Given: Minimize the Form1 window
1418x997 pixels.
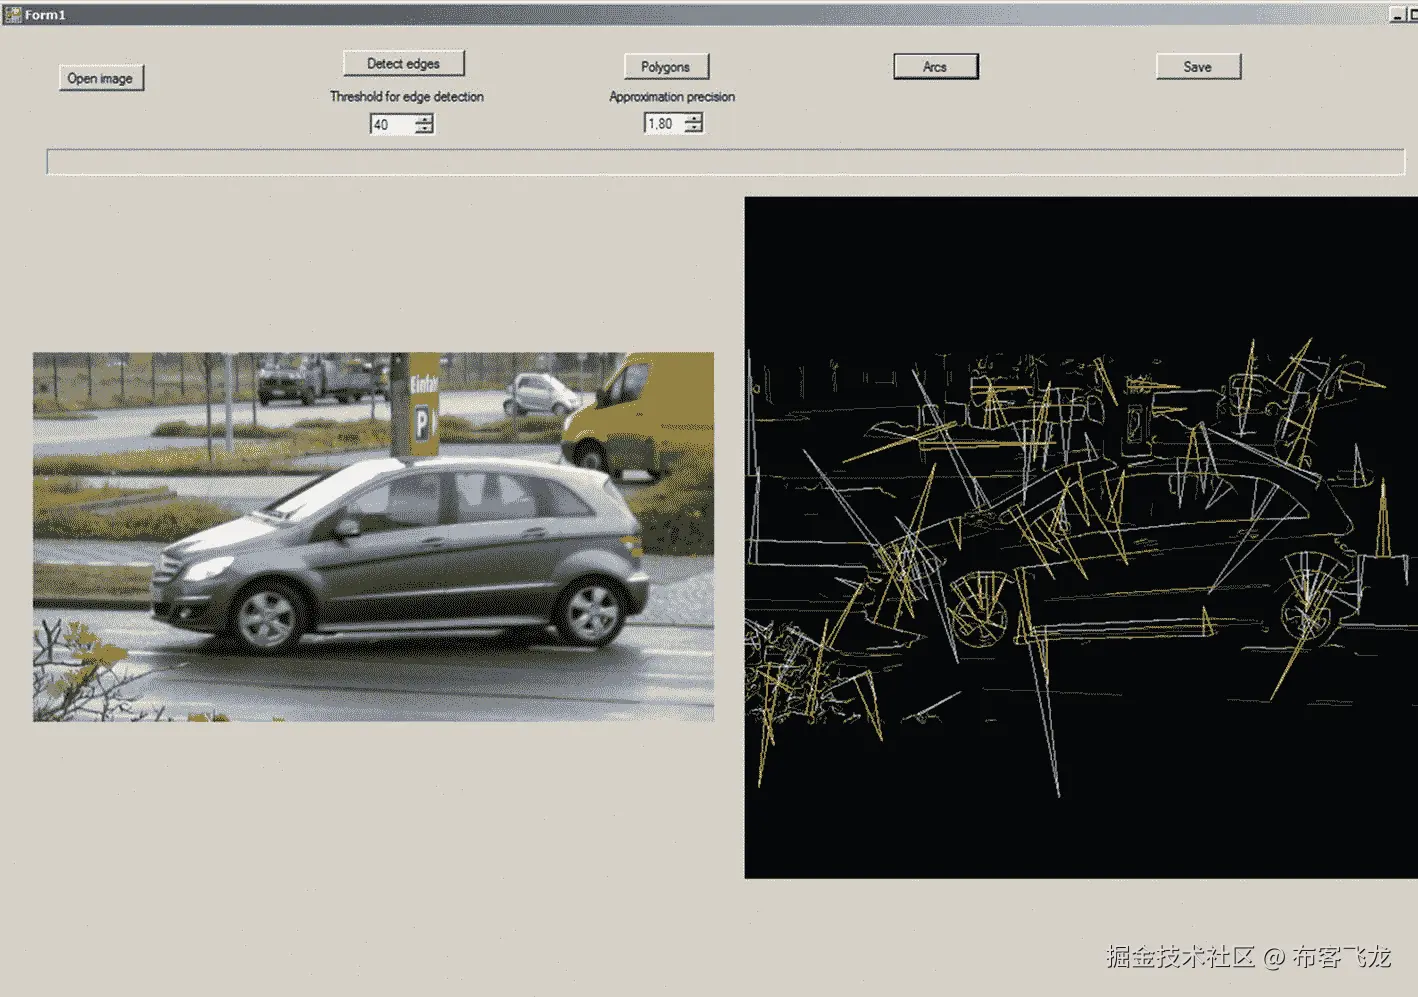Looking at the screenshot, I should coord(1397,13).
